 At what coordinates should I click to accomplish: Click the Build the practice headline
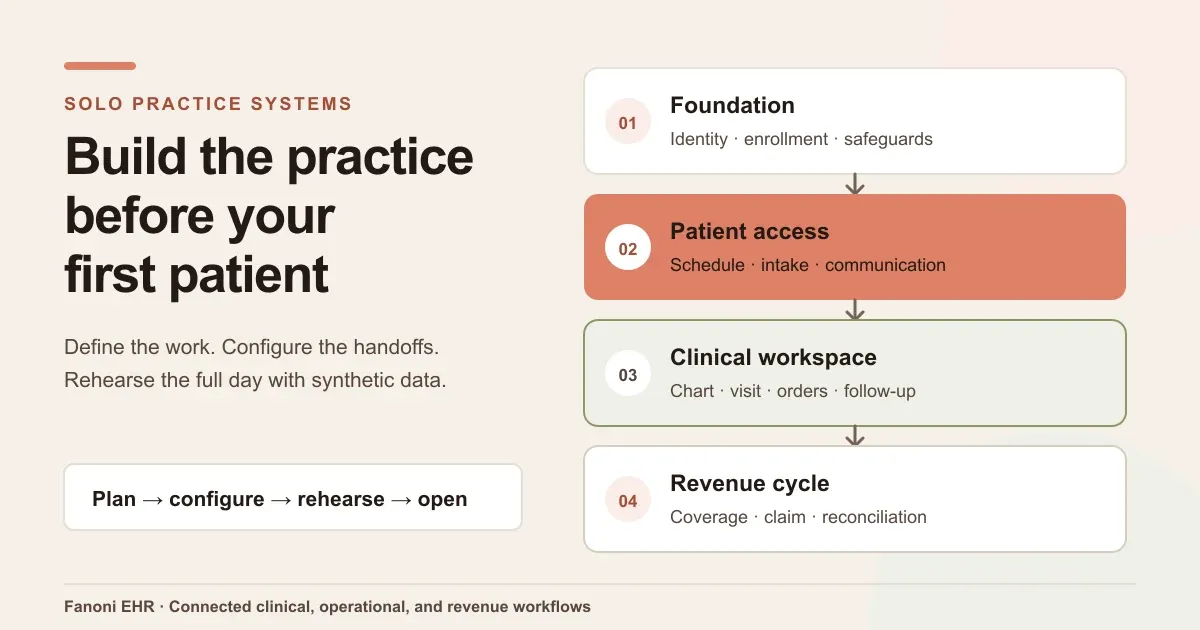(269, 215)
